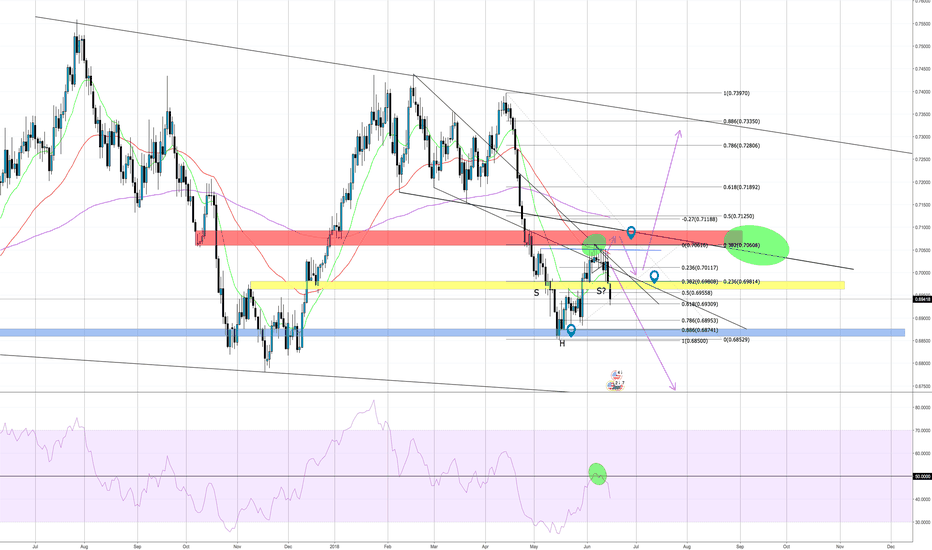Click the blue pin marker on the red band
This screenshot has width=932, height=550.
[x=631, y=232]
